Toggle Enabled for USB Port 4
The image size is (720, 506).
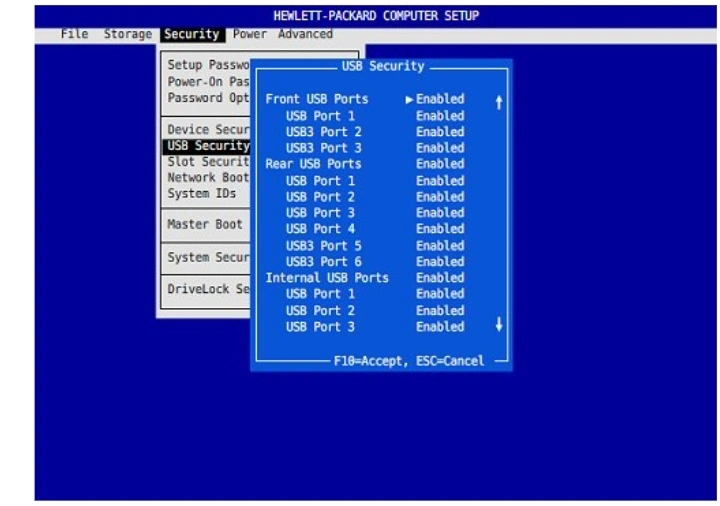coord(440,229)
